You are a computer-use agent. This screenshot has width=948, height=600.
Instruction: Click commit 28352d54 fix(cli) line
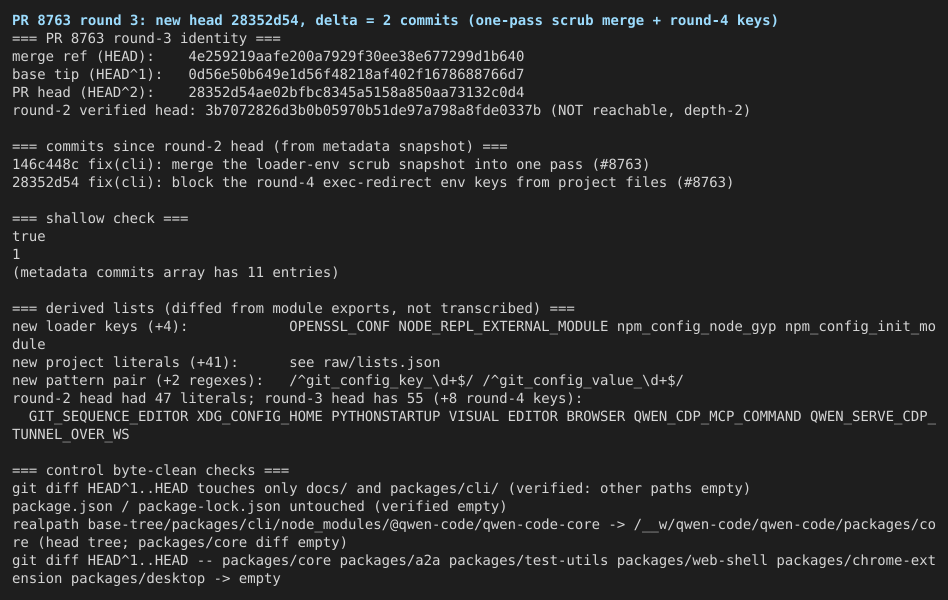(x=372, y=183)
